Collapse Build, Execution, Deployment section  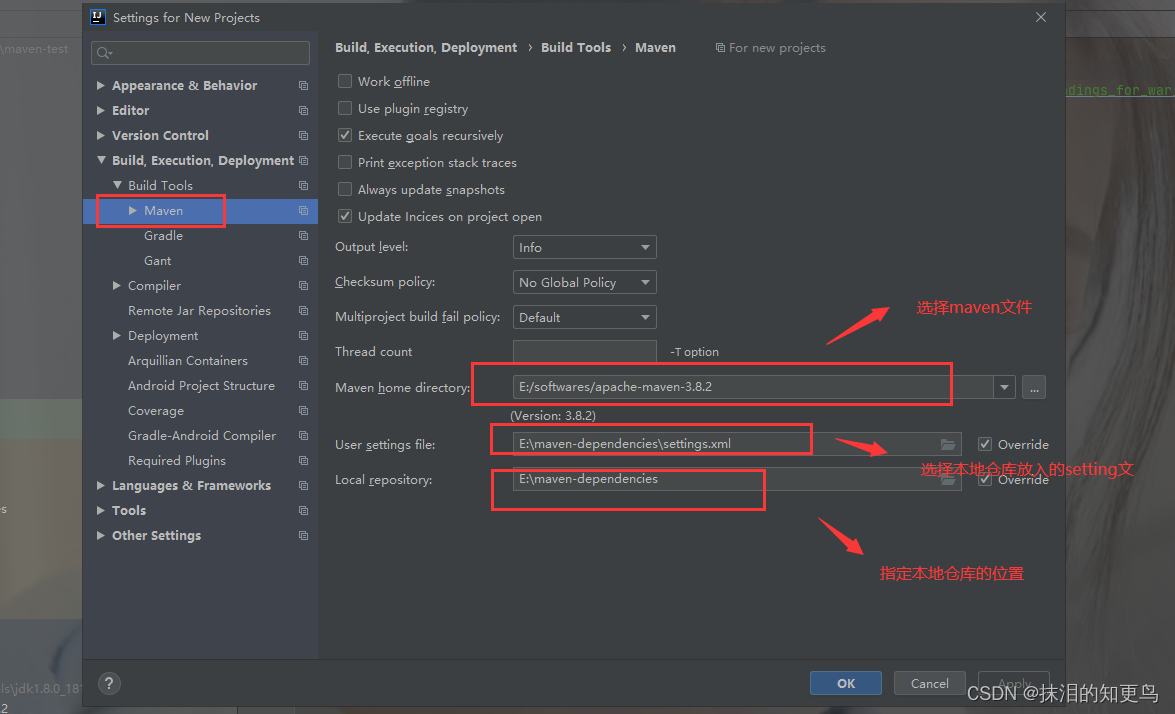pyautogui.click(x=100, y=160)
